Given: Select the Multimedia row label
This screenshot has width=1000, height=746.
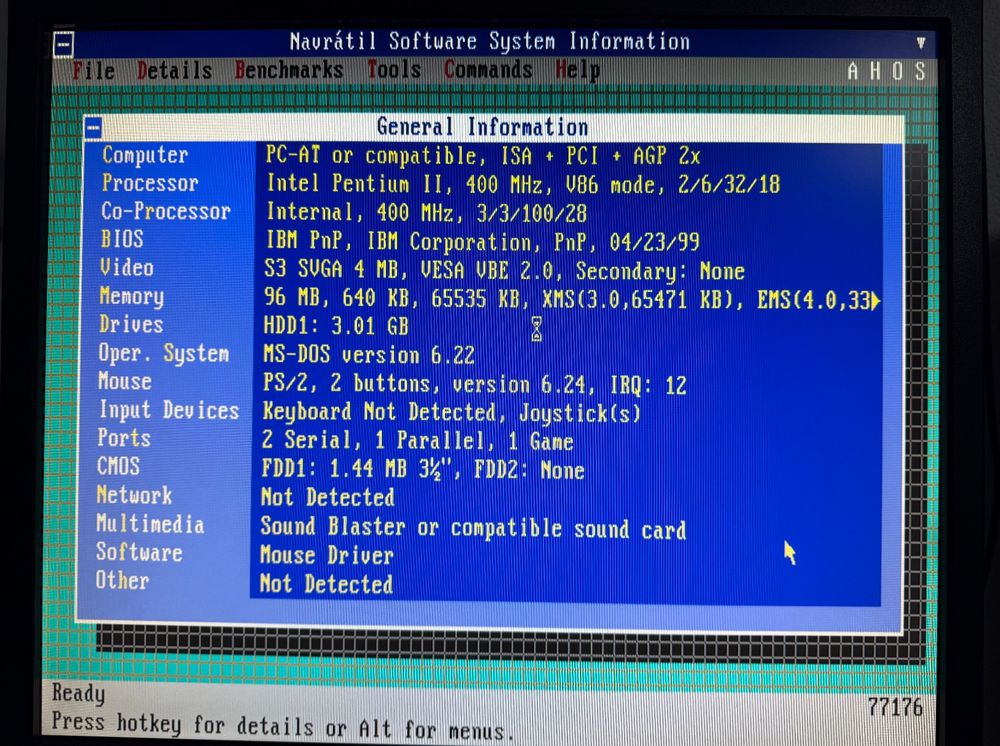Looking at the screenshot, I should tap(150, 524).
